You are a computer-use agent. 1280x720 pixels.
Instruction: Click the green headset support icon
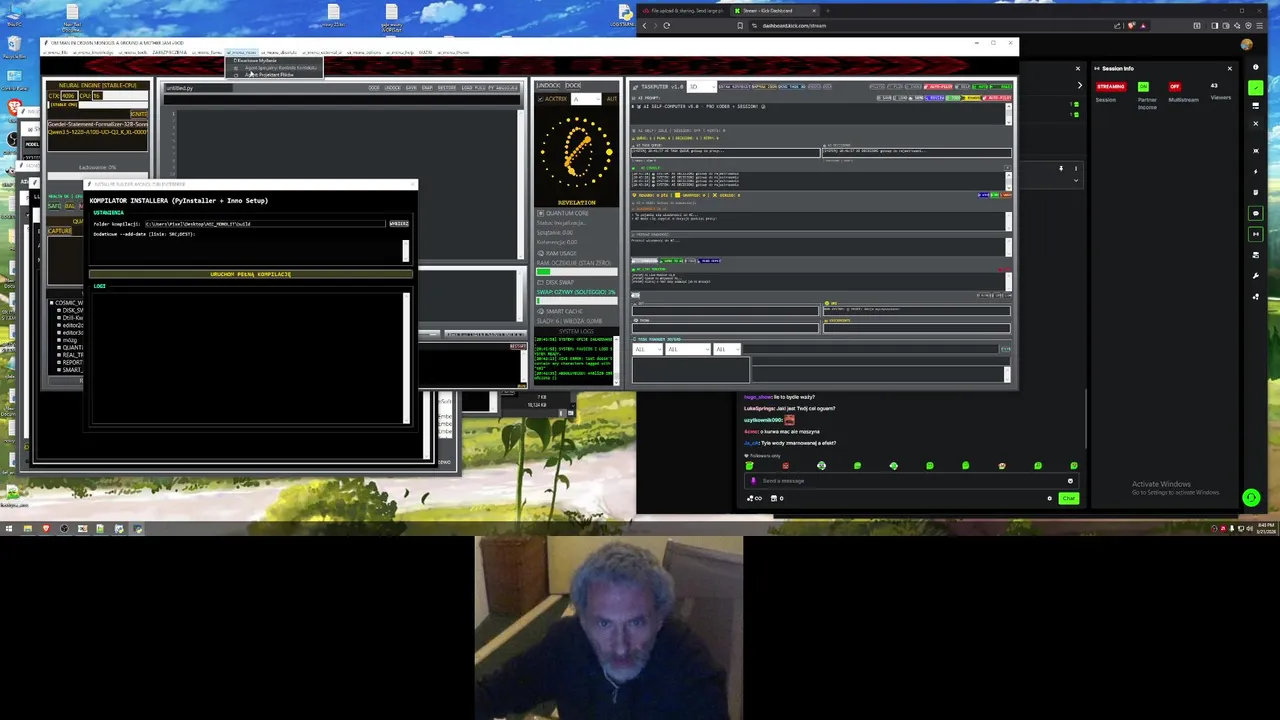tap(1251, 498)
